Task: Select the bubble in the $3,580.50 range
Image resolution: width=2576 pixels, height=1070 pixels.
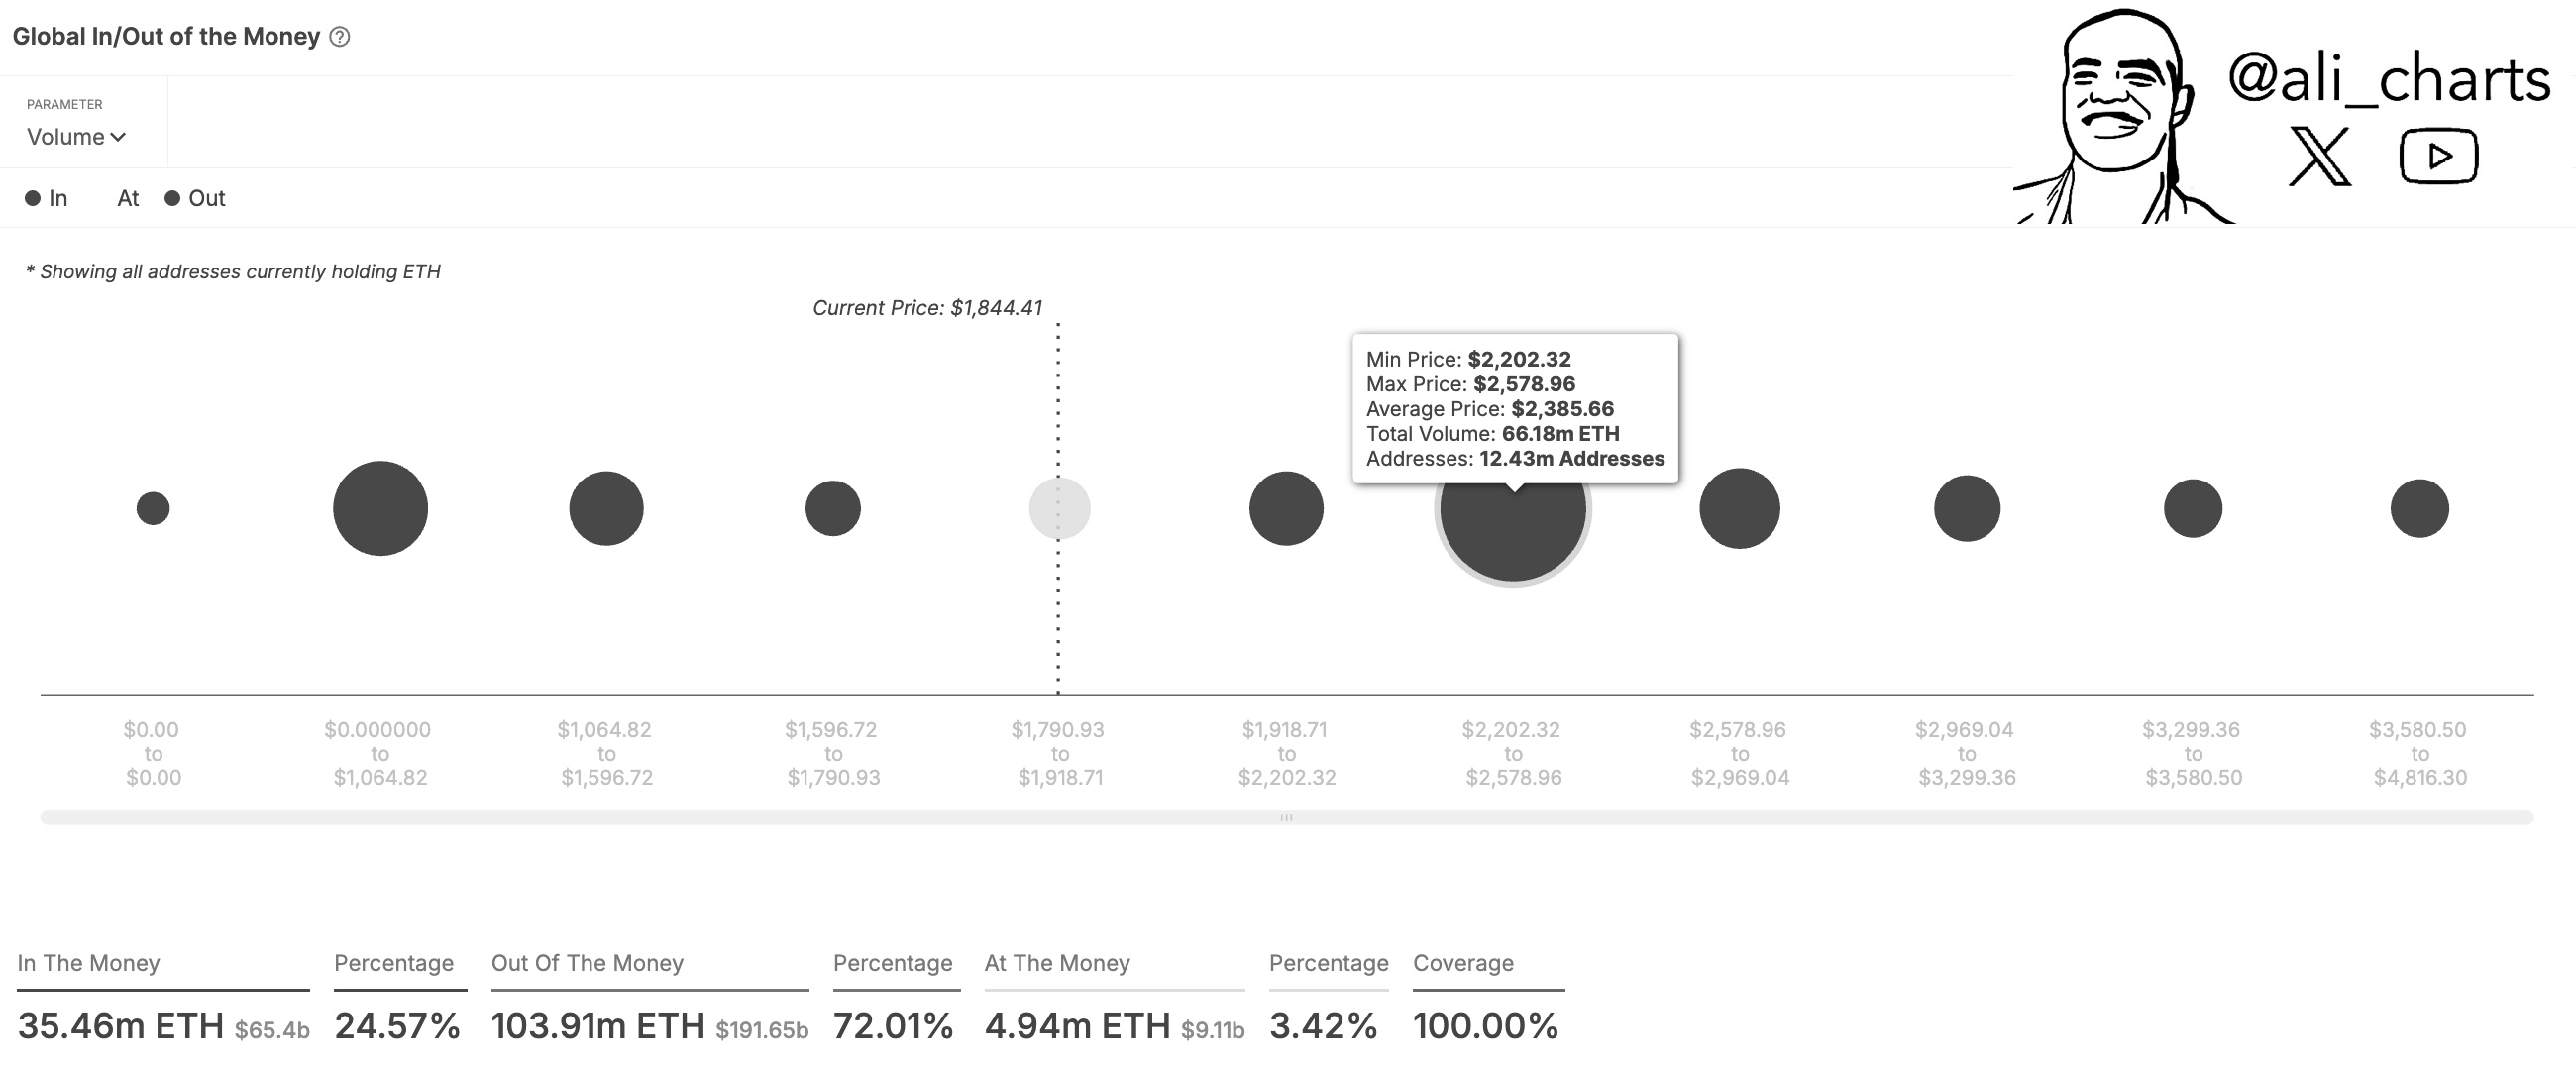Action: click(x=2419, y=508)
